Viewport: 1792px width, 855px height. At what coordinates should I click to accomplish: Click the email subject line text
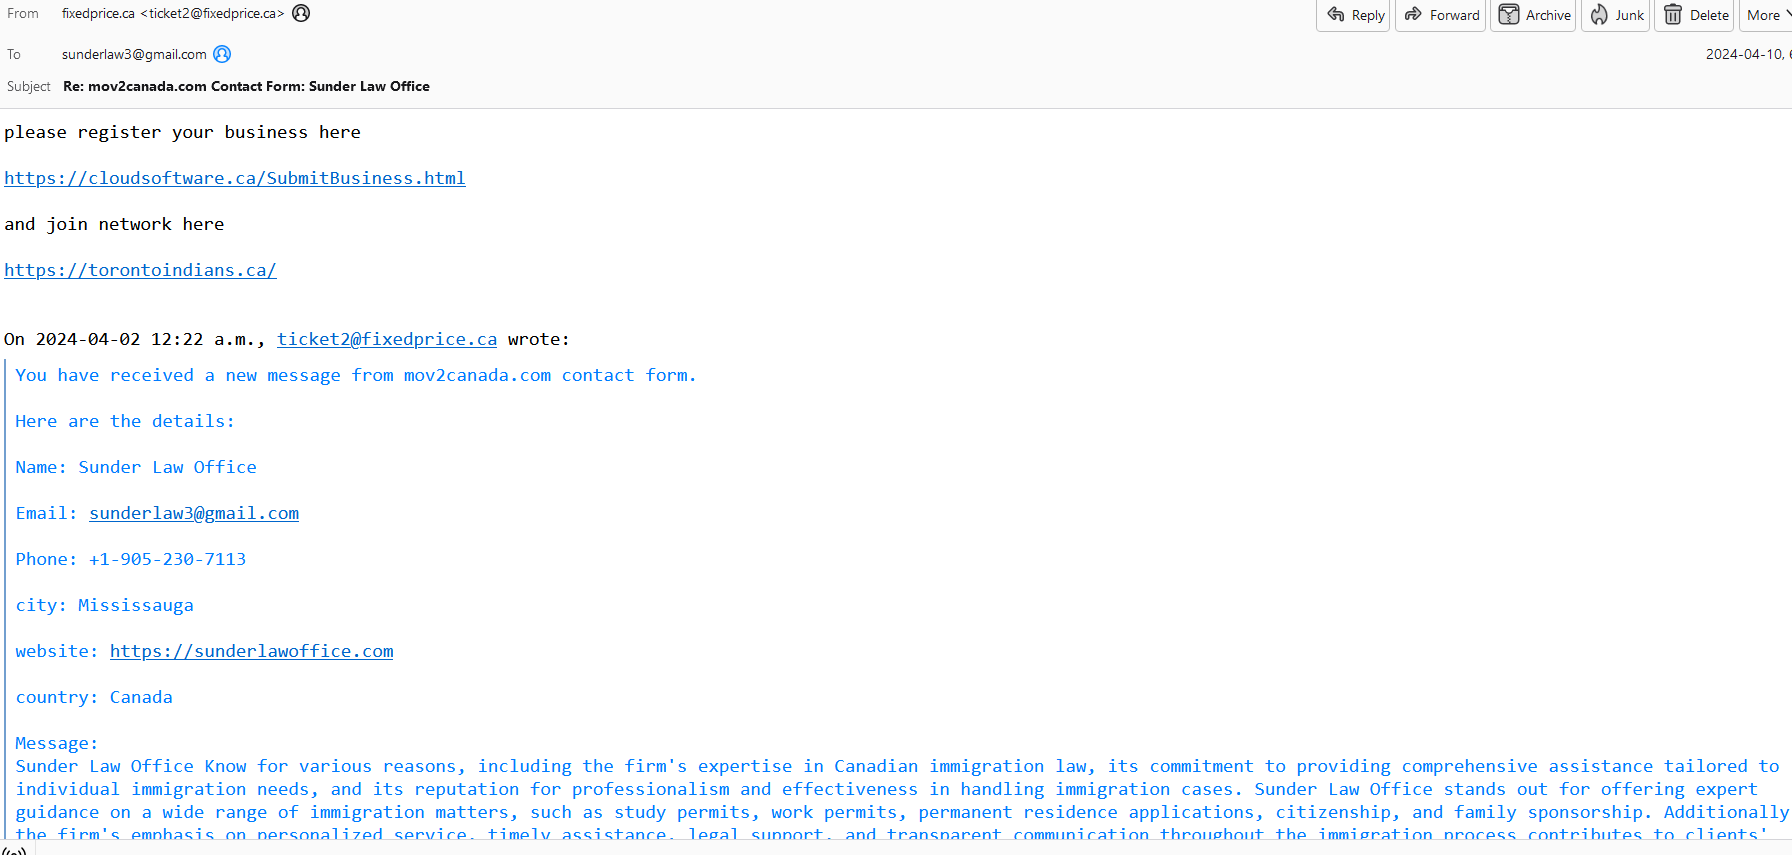(246, 86)
